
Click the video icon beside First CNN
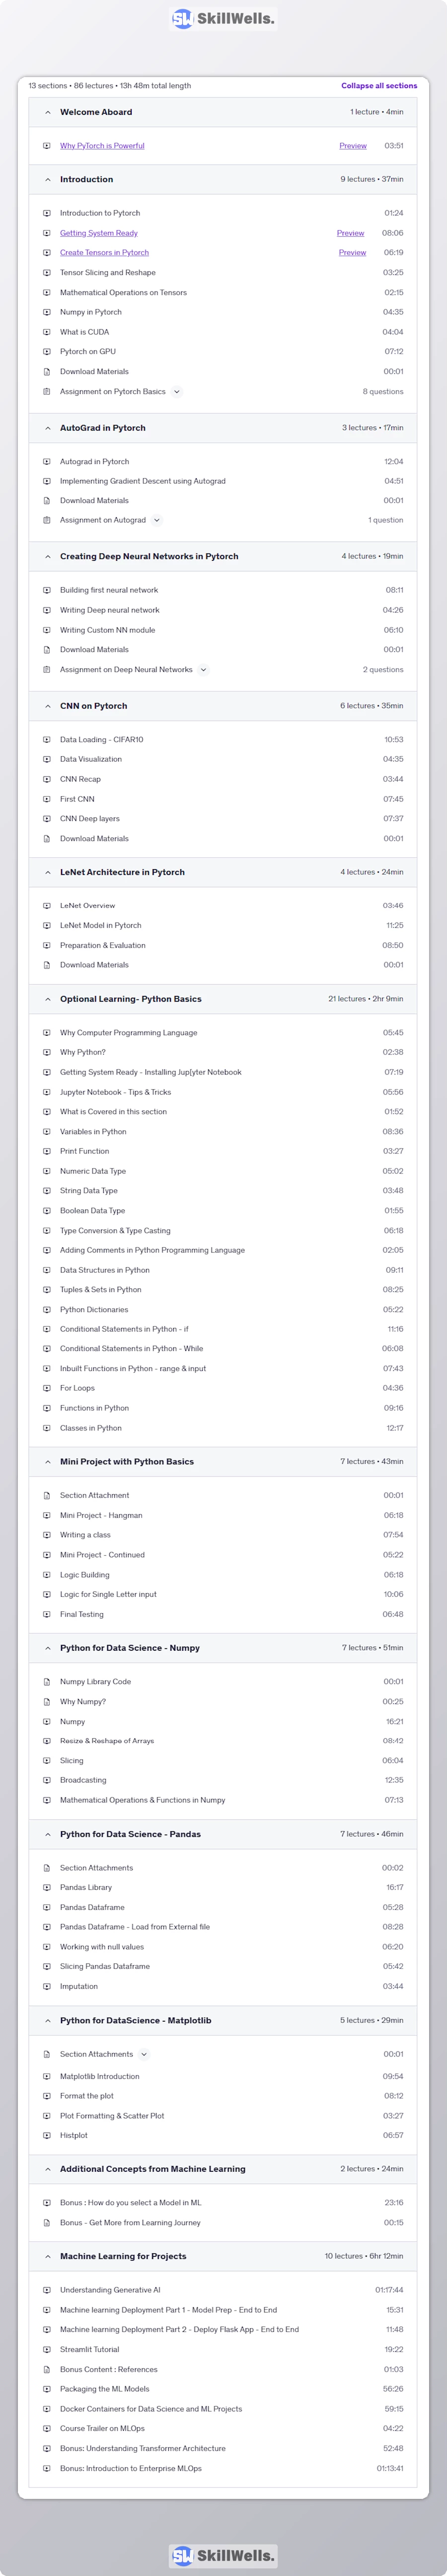click(x=47, y=799)
